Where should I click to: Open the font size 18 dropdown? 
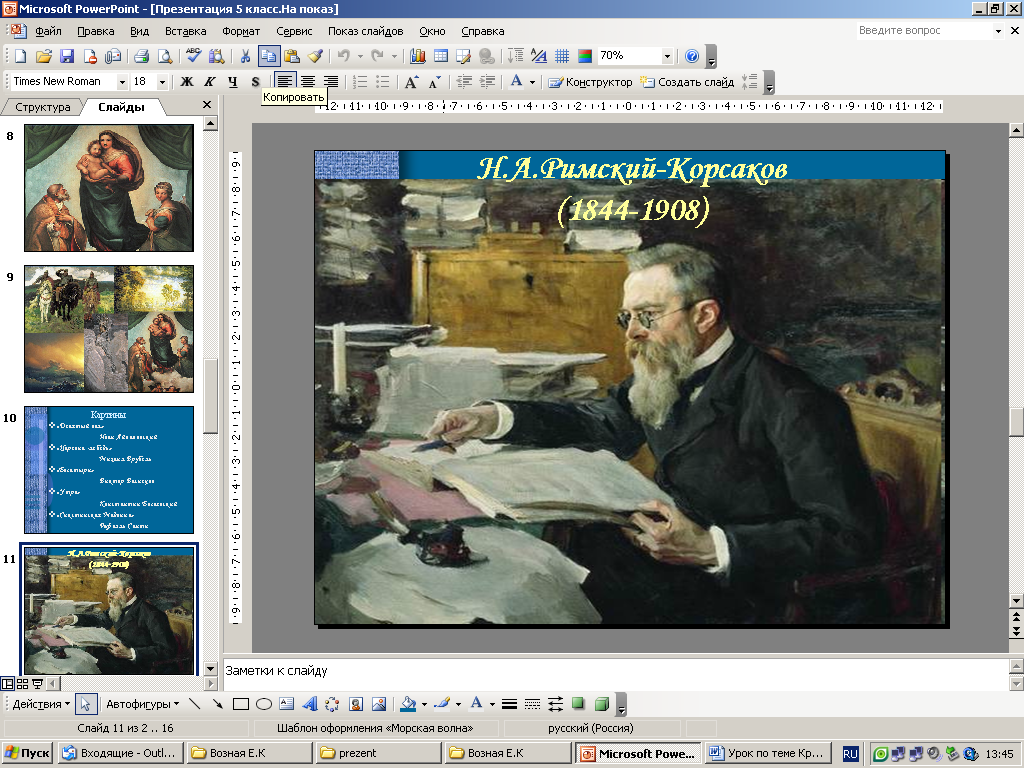pyautogui.click(x=162, y=82)
